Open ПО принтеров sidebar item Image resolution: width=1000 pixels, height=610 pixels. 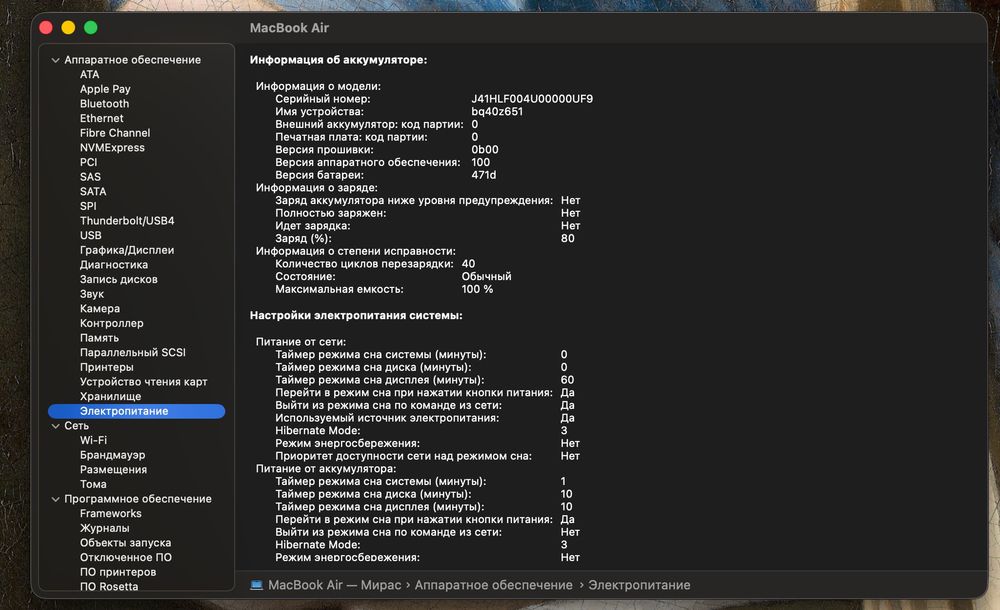click(x=118, y=572)
